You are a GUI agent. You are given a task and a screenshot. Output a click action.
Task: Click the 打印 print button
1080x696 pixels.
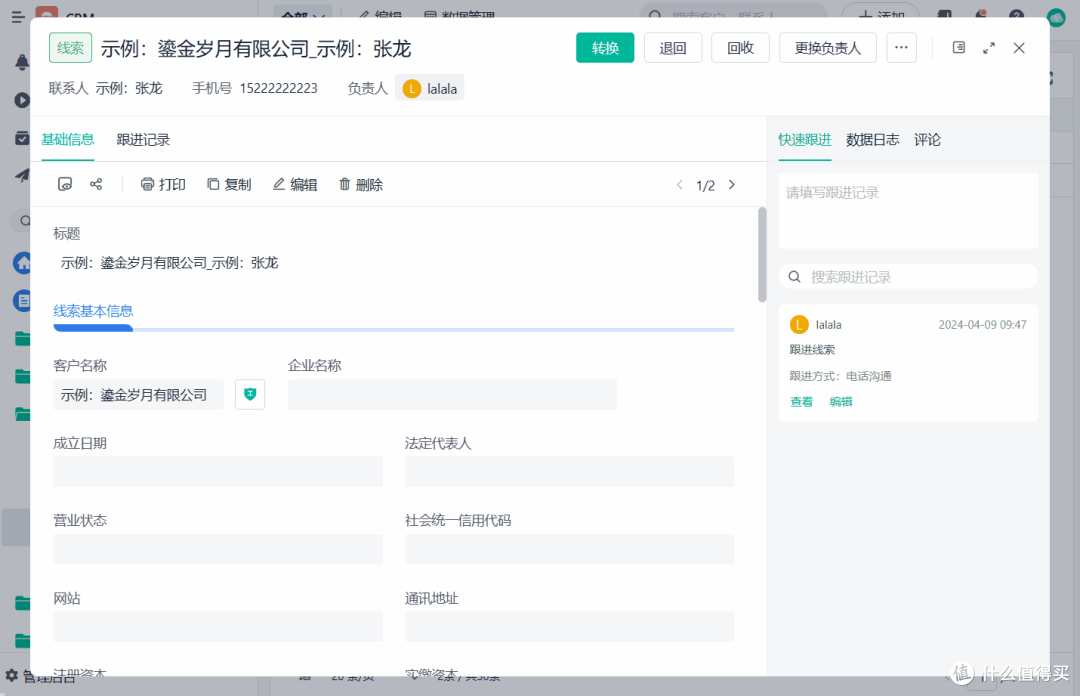click(x=163, y=185)
